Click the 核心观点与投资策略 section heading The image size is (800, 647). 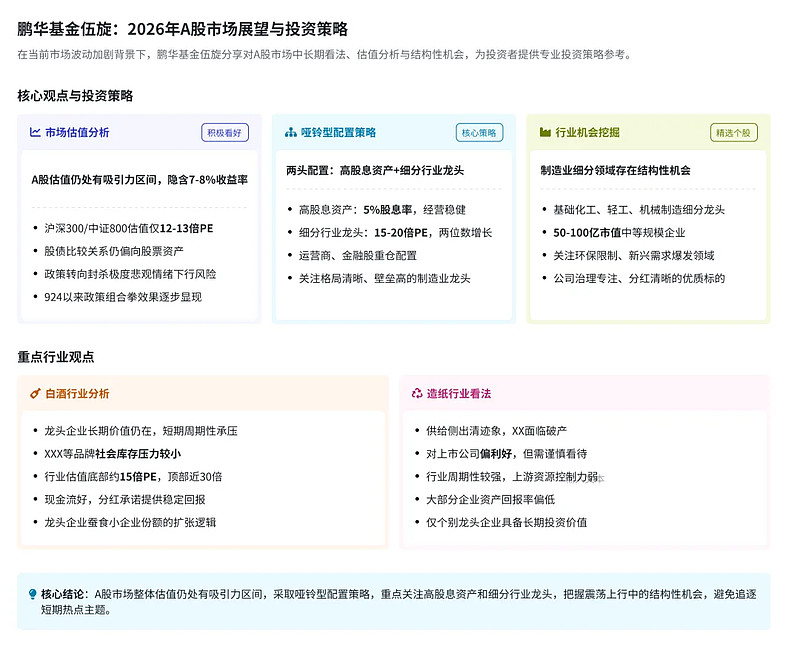(75, 96)
